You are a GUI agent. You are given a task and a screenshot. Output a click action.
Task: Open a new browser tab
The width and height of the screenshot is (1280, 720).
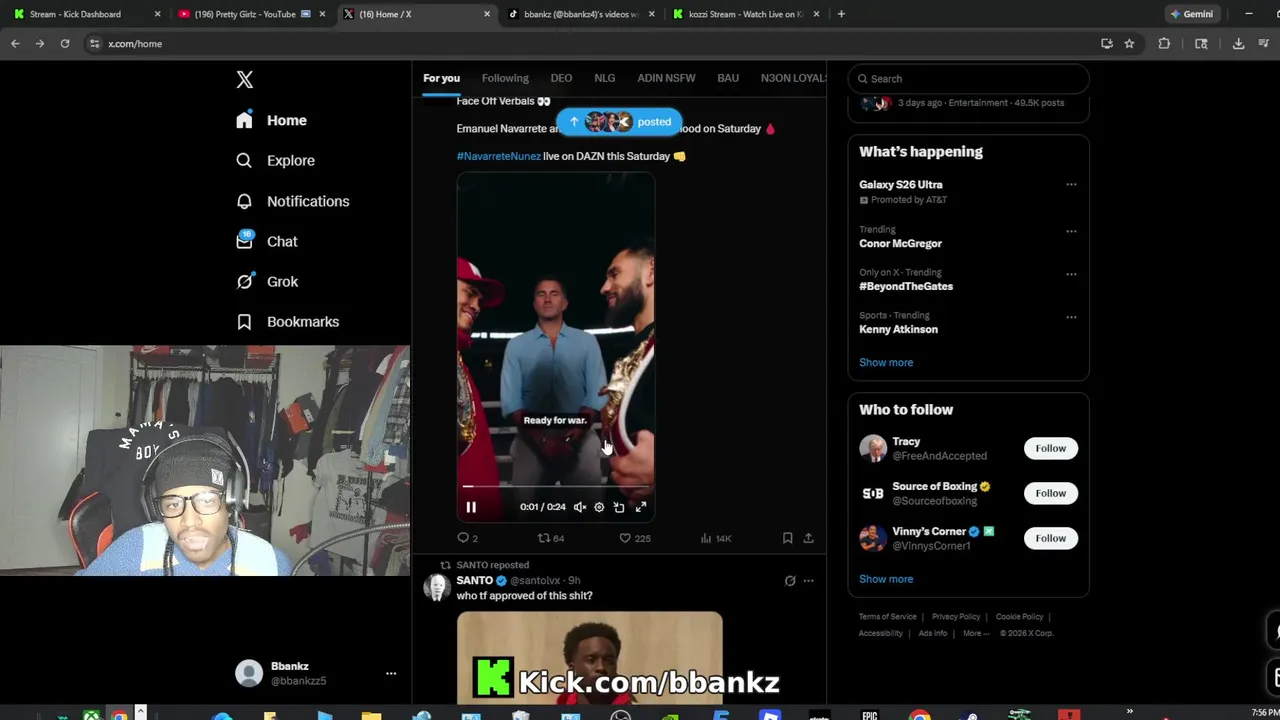[x=841, y=14]
